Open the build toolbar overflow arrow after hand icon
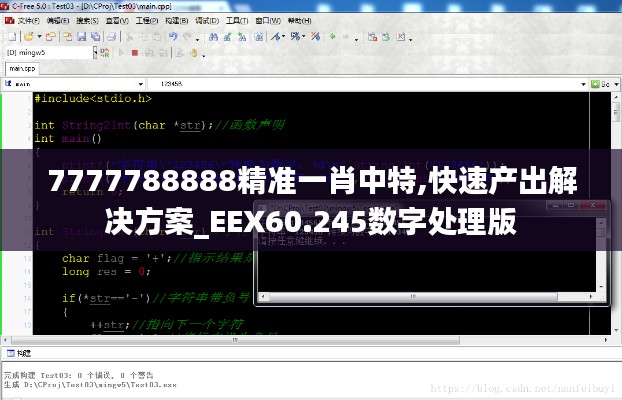This screenshot has height=400, width=622. click(203, 55)
